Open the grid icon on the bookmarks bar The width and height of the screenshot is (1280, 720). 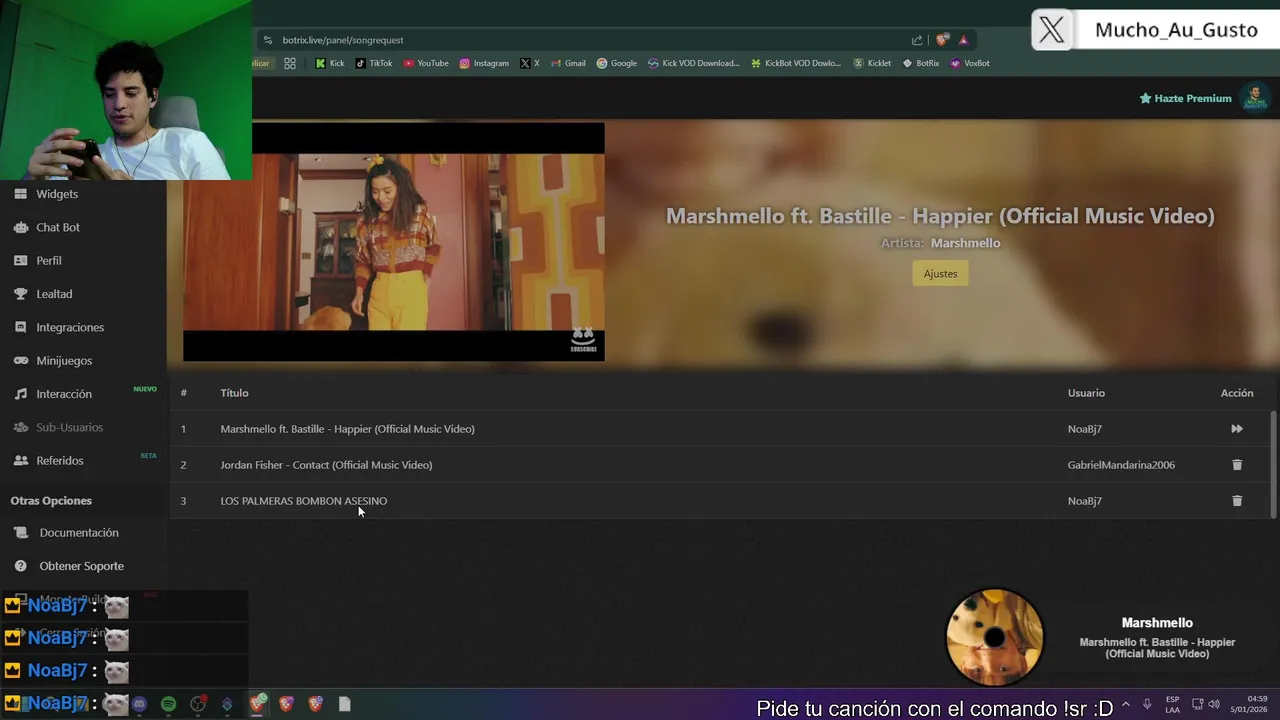(x=290, y=63)
